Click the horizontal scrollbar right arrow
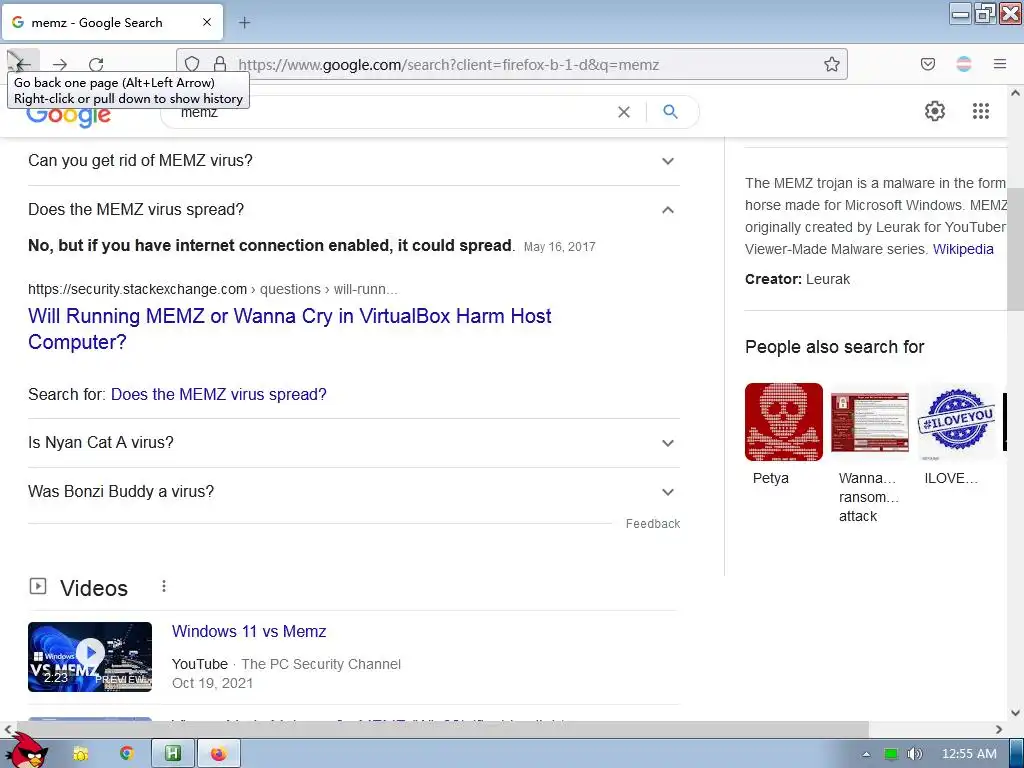 (x=999, y=729)
